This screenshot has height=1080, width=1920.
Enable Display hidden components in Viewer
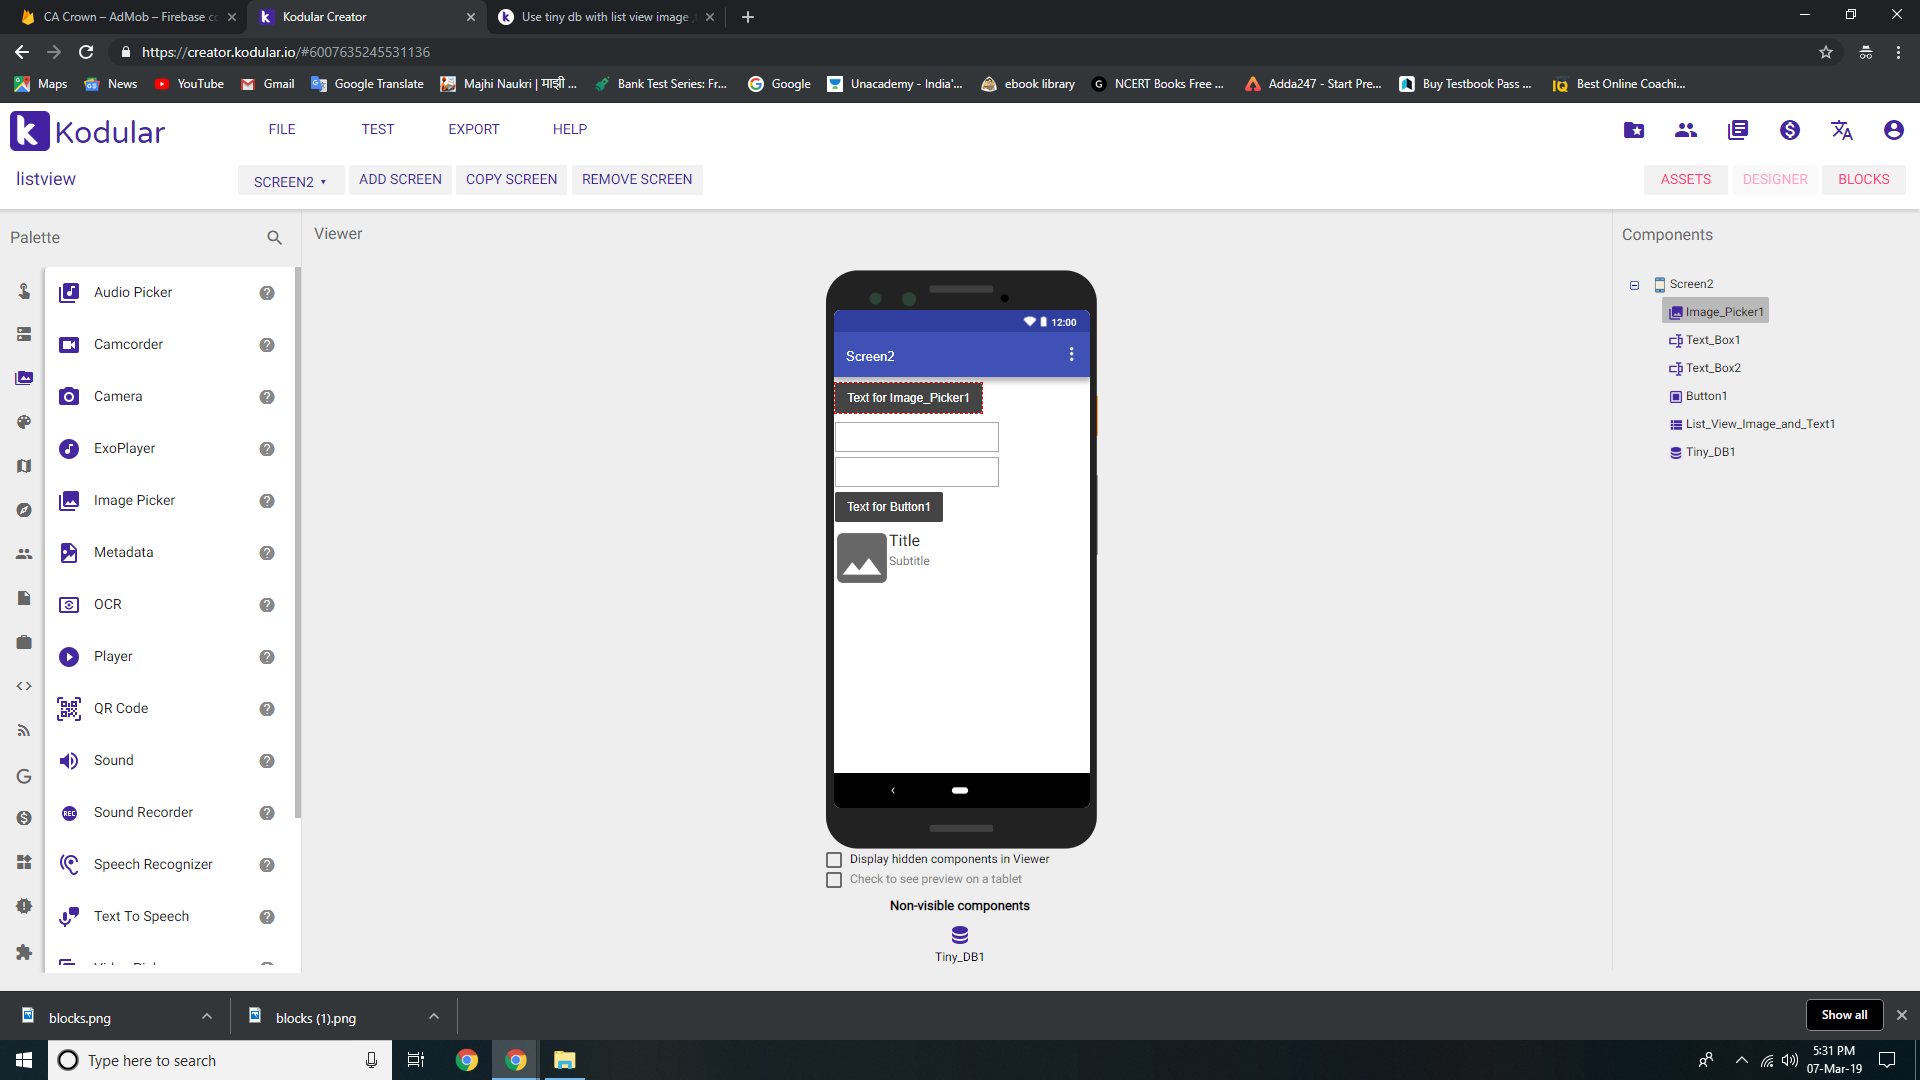click(x=834, y=860)
